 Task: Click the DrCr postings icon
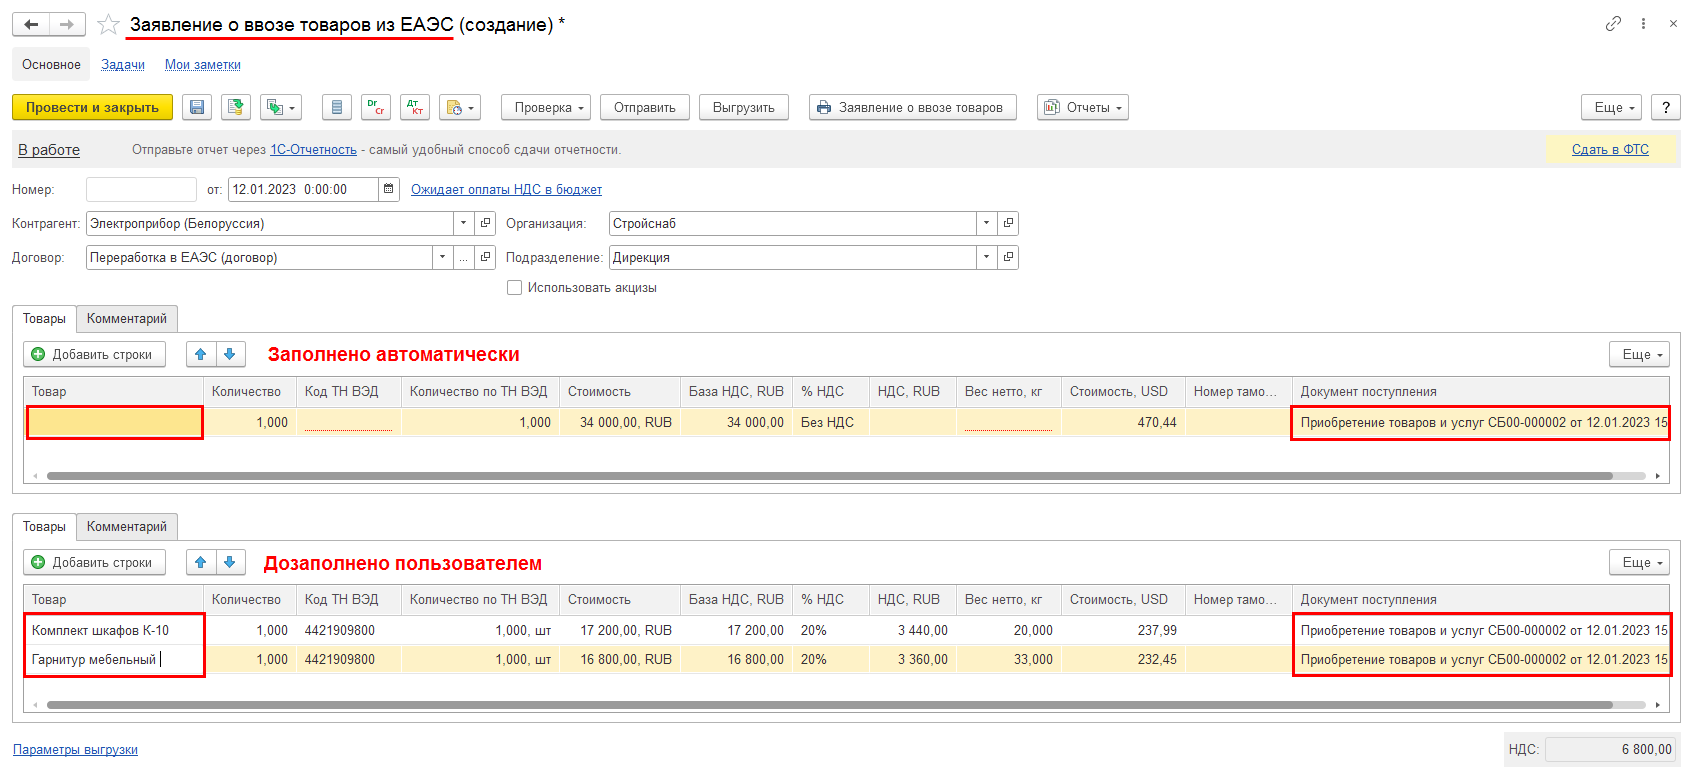pos(376,107)
